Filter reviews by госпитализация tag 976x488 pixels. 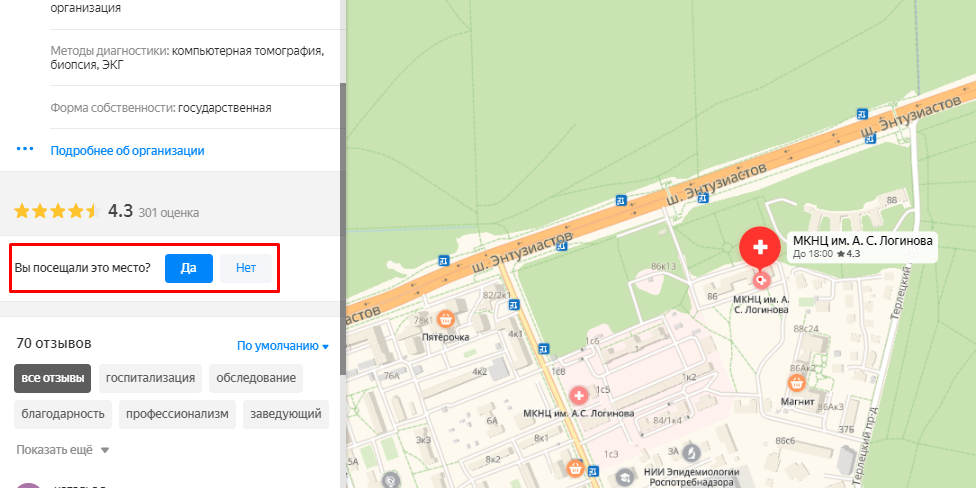150,378
